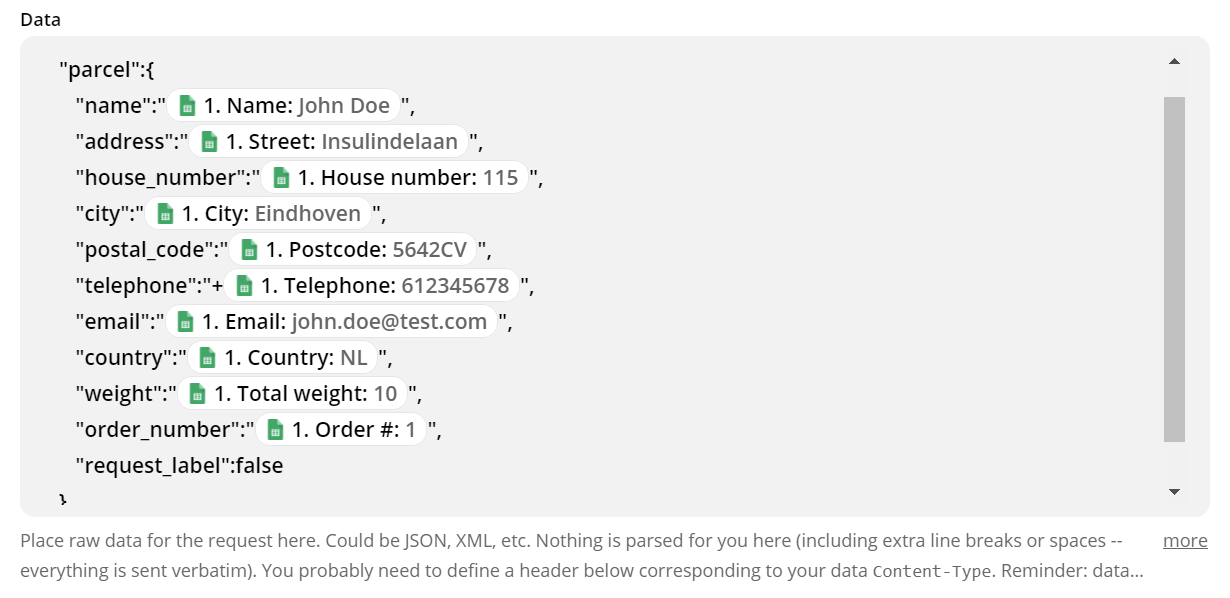Click the vertical scrollbar thumb

(1174, 269)
